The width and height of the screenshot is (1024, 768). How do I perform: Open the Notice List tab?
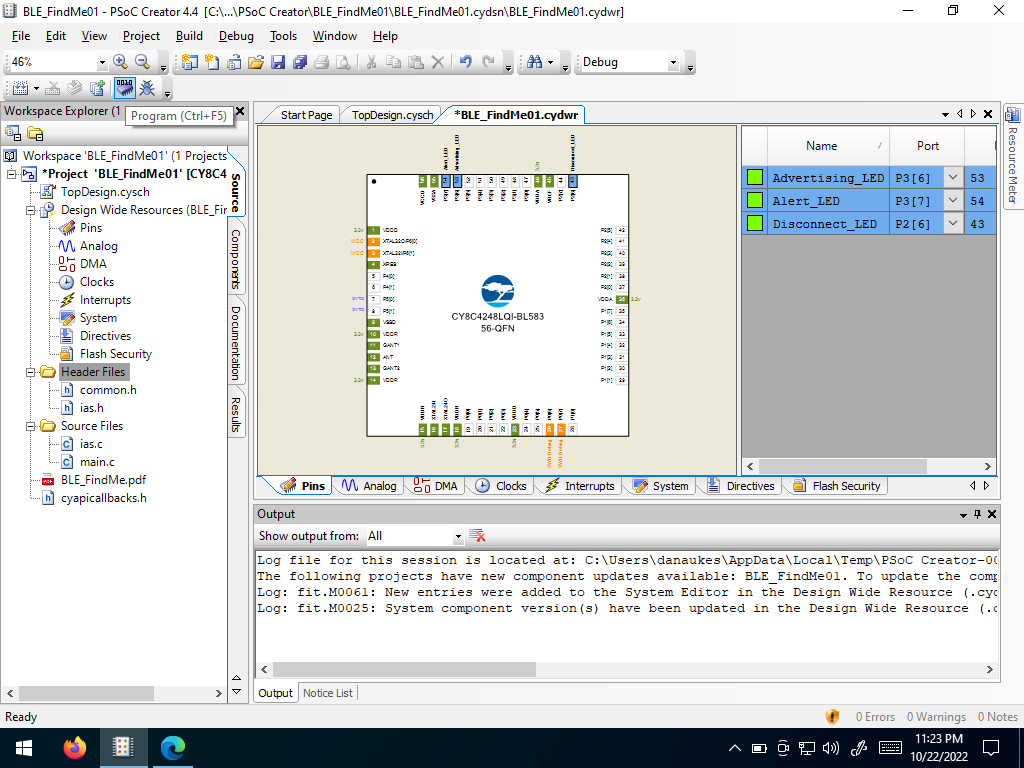point(328,694)
